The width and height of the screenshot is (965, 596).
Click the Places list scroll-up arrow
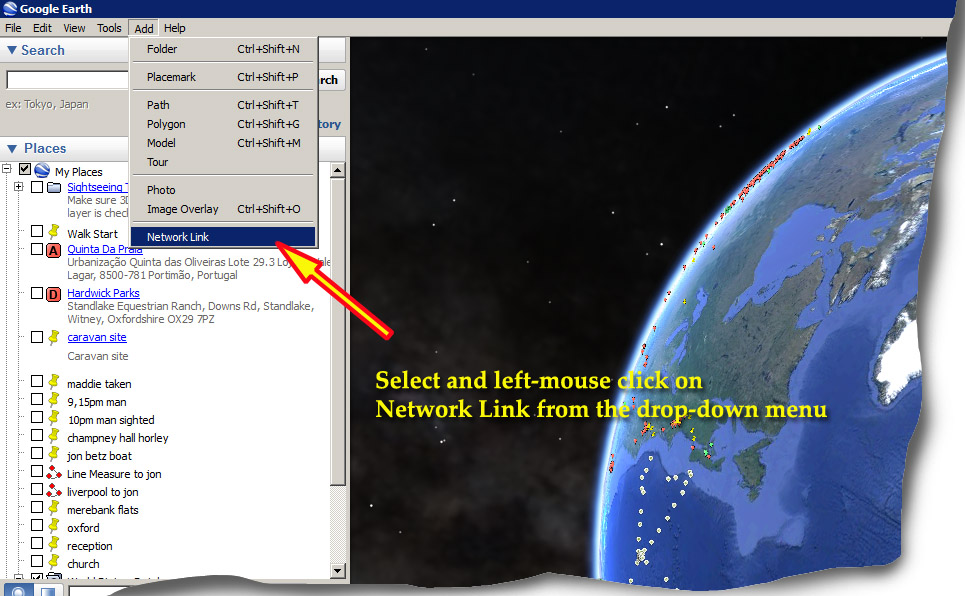[337, 170]
